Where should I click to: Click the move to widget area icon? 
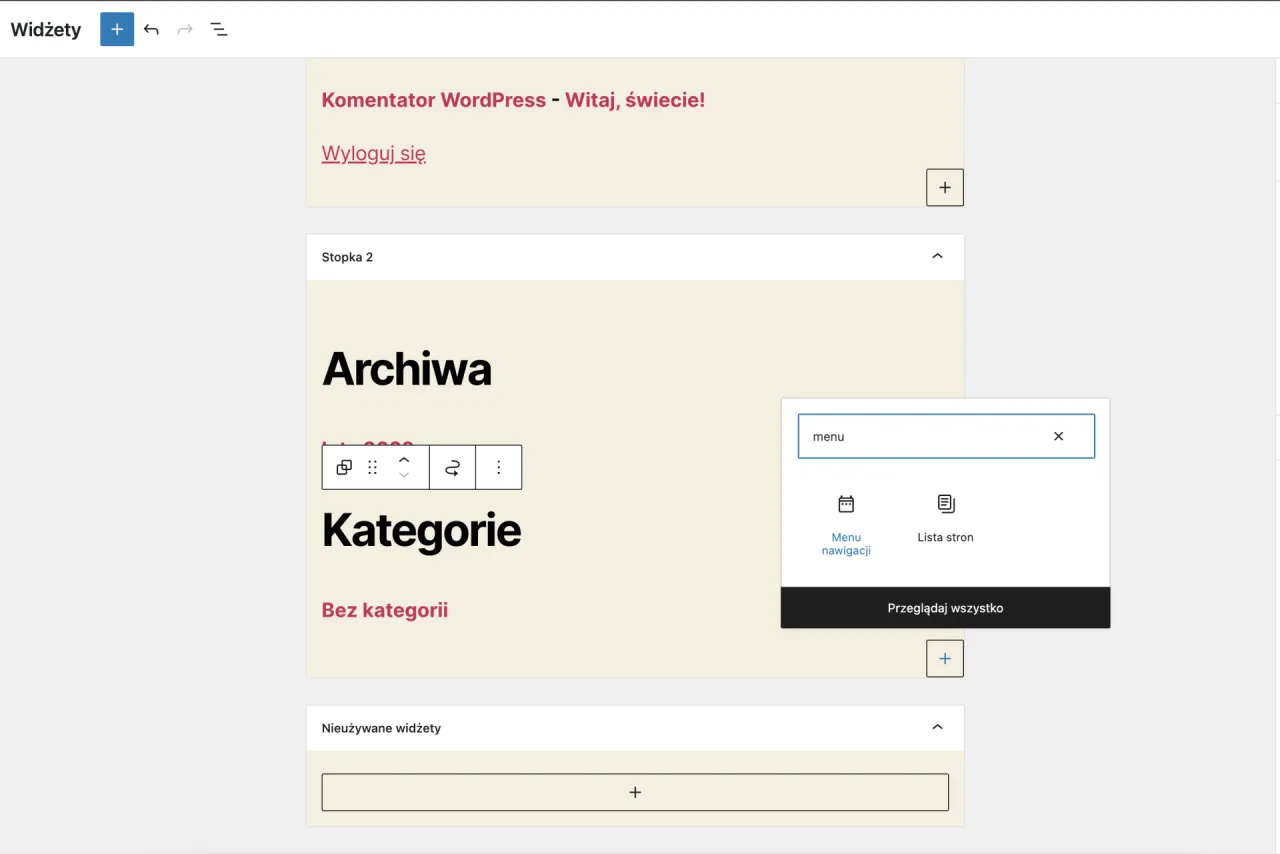click(x=452, y=467)
